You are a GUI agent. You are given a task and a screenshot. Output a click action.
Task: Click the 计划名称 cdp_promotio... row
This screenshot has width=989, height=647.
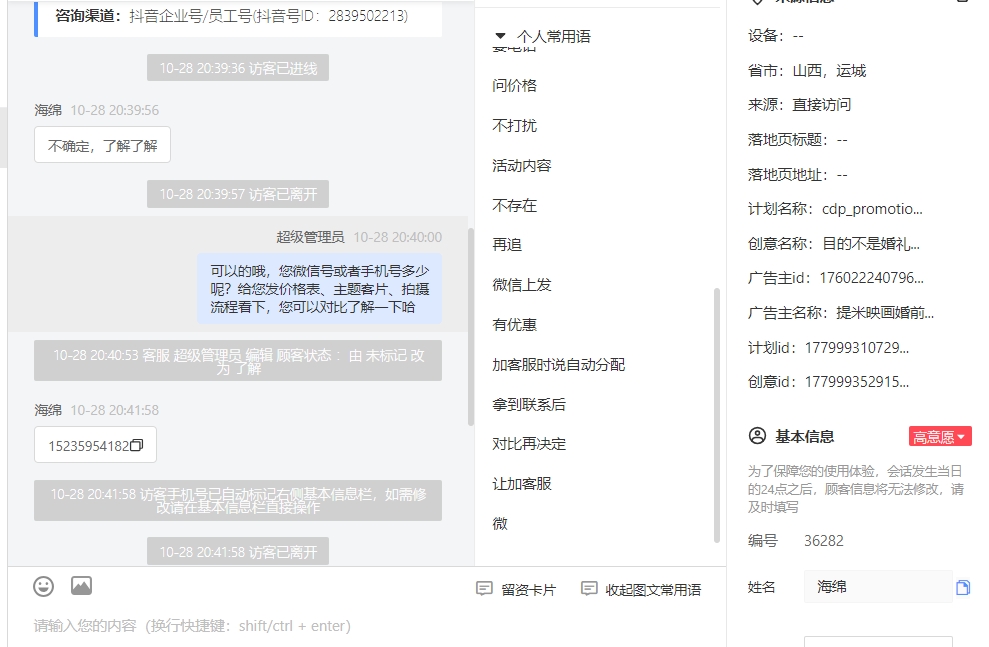(x=835, y=209)
